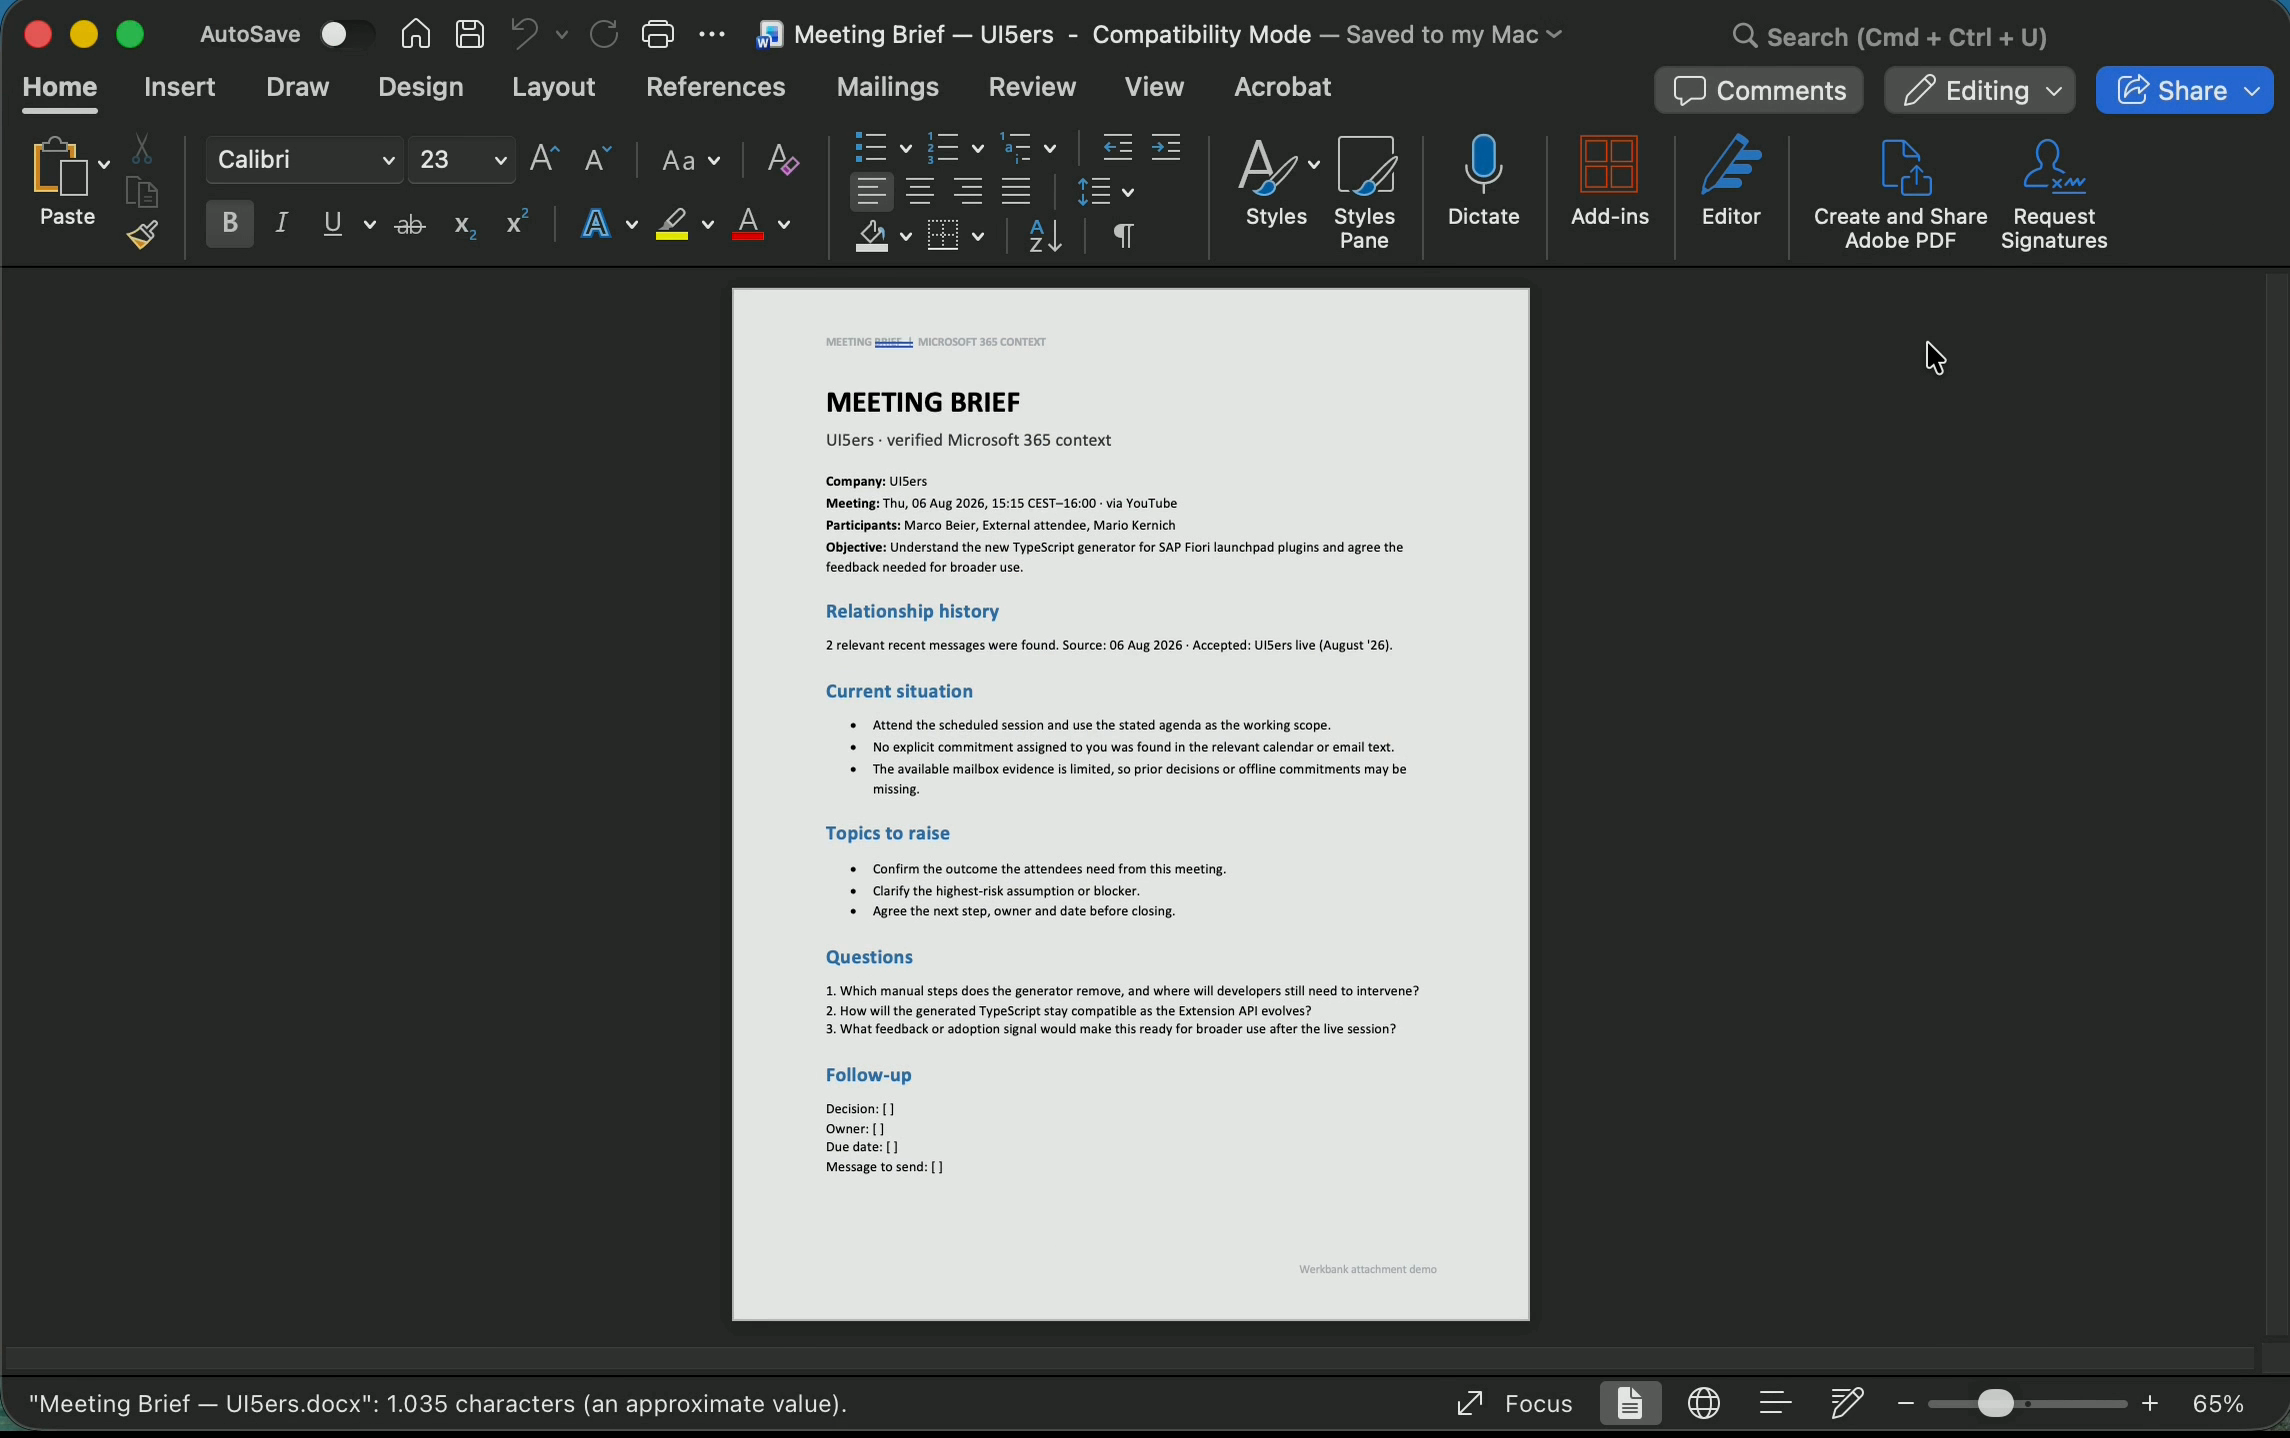Switch to Outline view in status bar
The width and height of the screenshot is (2290, 1438).
1775,1403
